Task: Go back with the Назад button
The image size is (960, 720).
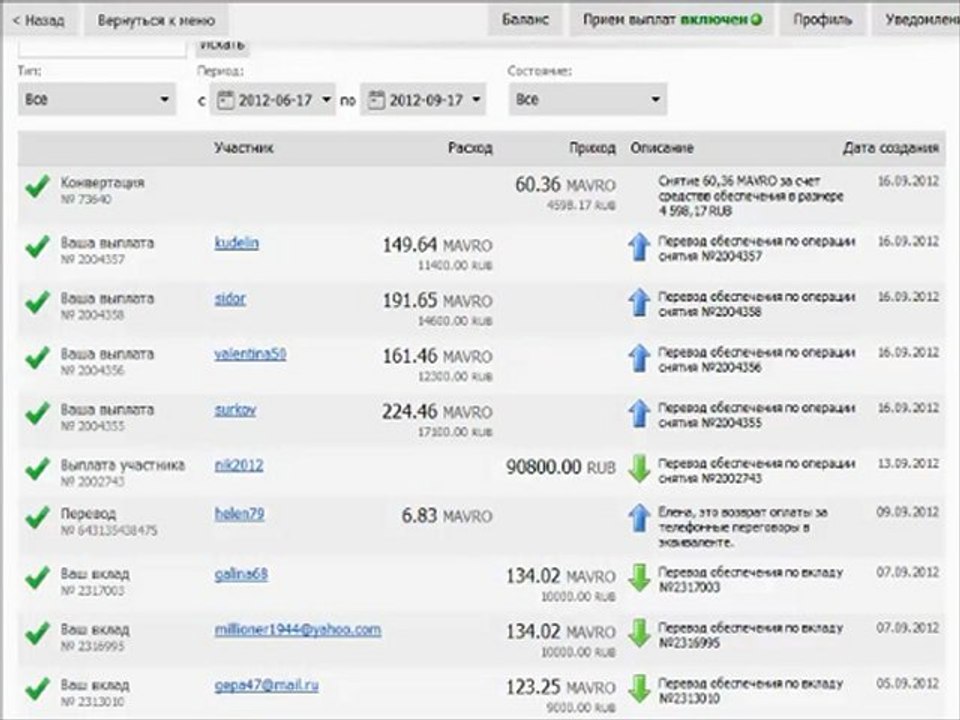Action: [x=39, y=20]
